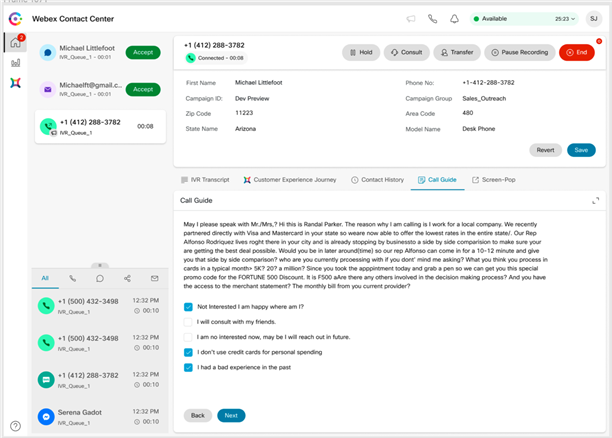Image resolution: width=612 pixels, height=438 pixels.
Task: Check 'I am no interested now' option
Action: 188,337
